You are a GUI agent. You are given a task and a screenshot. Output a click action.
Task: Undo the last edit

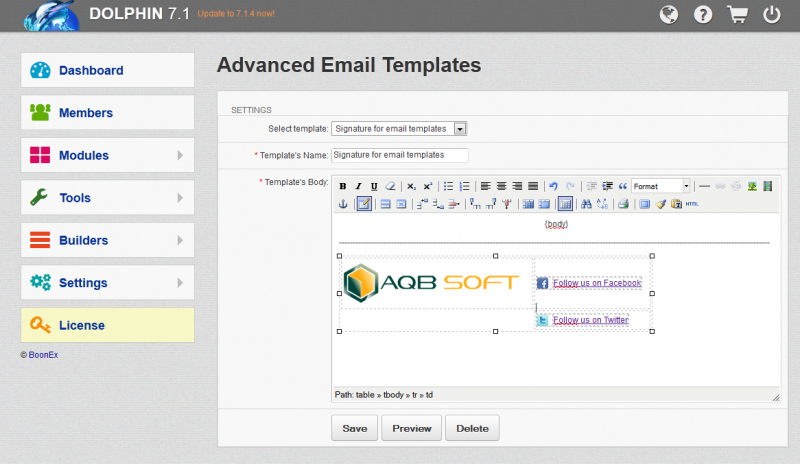pyautogui.click(x=554, y=186)
